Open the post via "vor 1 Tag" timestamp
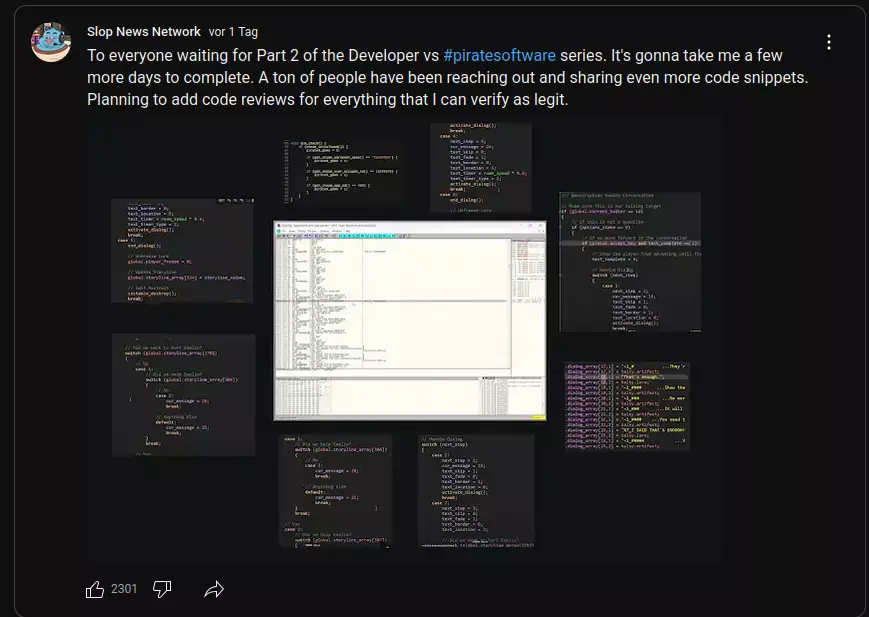This screenshot has height=617, width=869. (x=233, y=32)
